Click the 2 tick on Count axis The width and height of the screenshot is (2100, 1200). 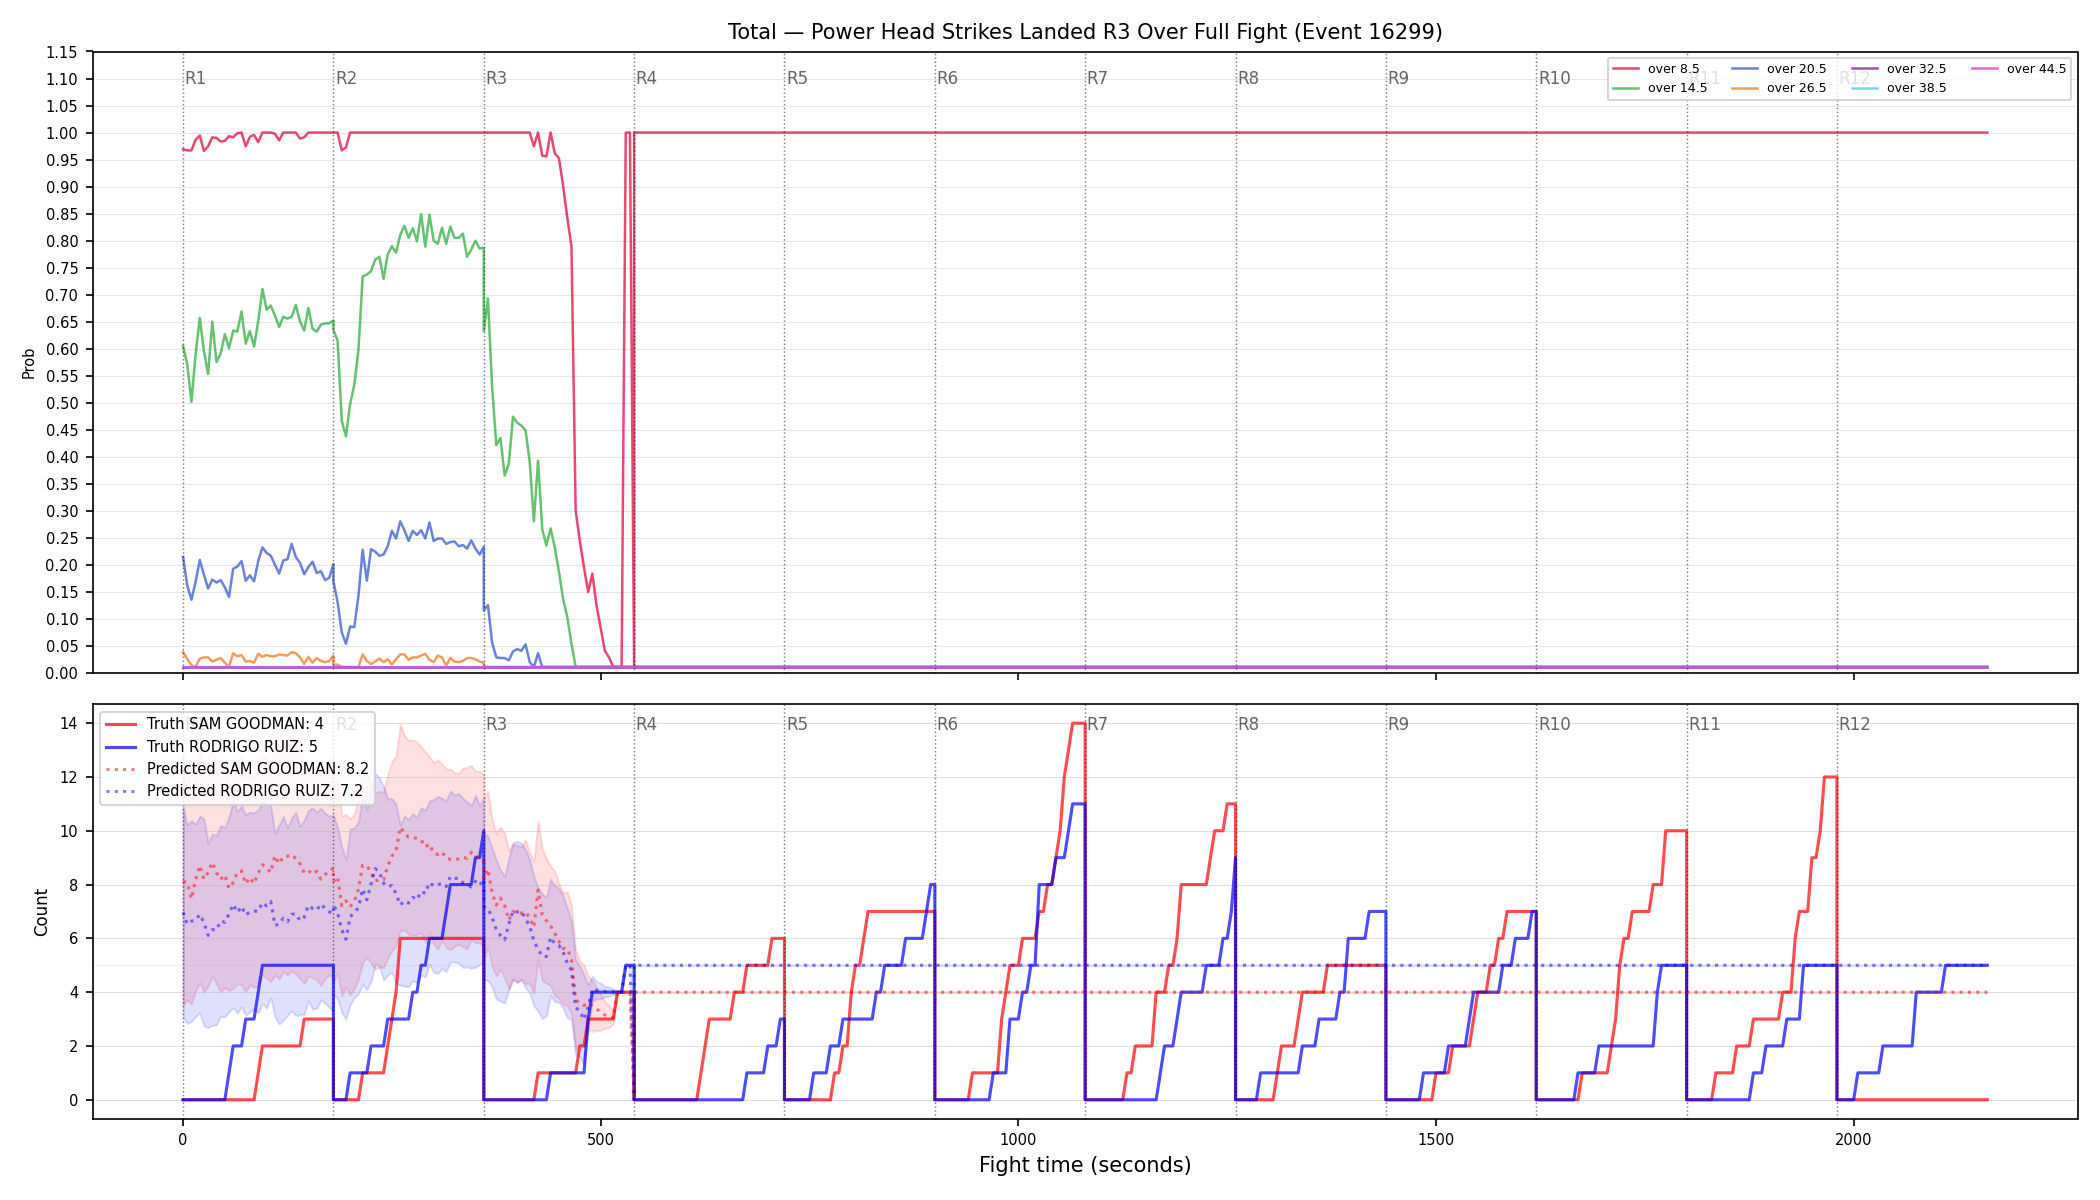[73, 1046]
